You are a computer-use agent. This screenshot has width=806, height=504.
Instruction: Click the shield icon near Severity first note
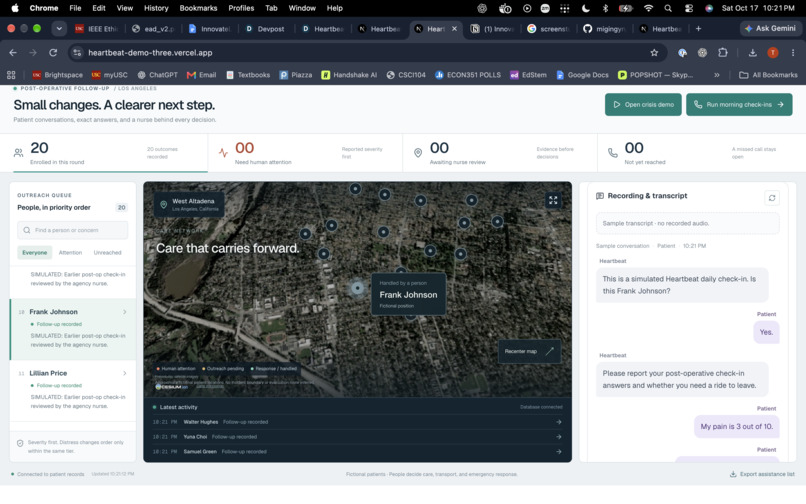[20, 443]
